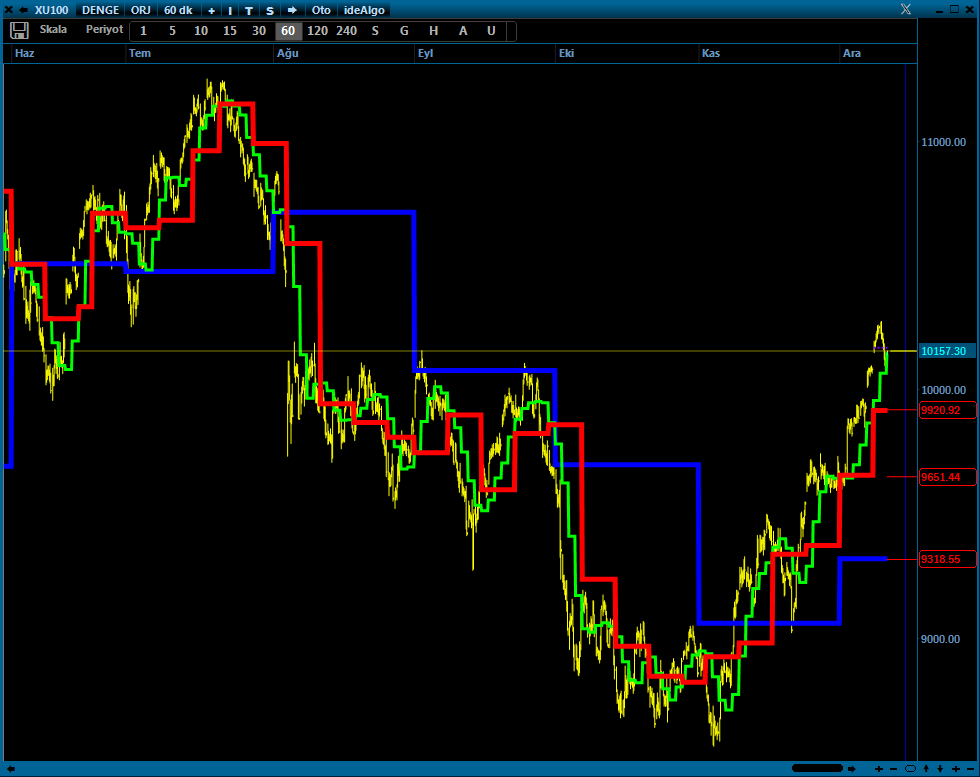980x777 pixels.
Task: Click the bottom-left scroll left arrow
Action: click(x=11, y=769)
